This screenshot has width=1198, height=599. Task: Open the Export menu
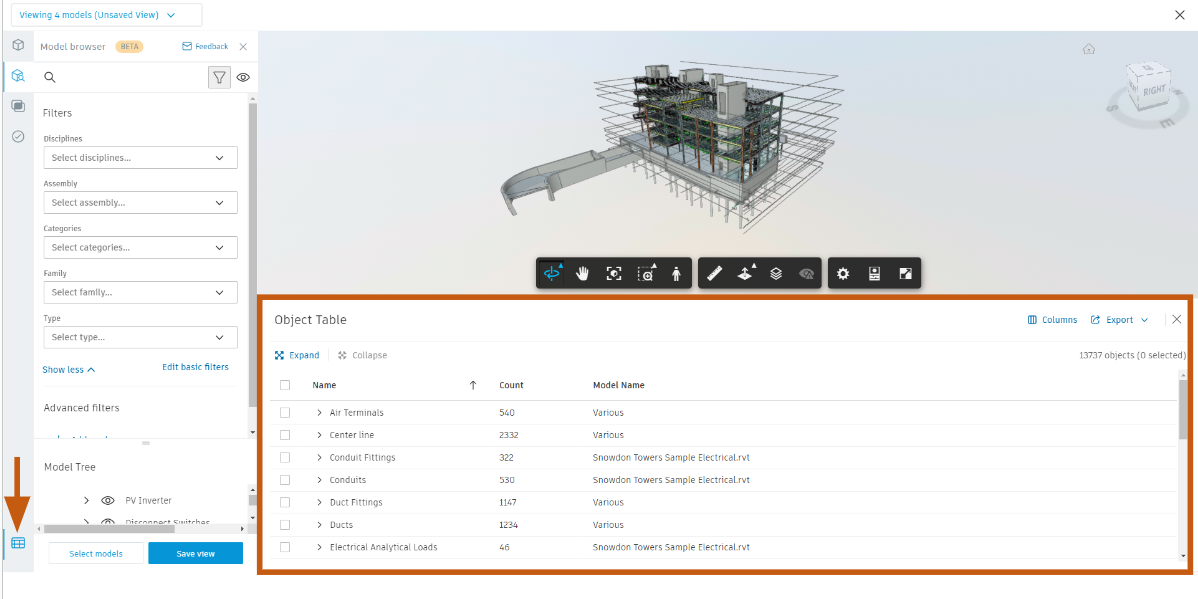[1119, 320]
